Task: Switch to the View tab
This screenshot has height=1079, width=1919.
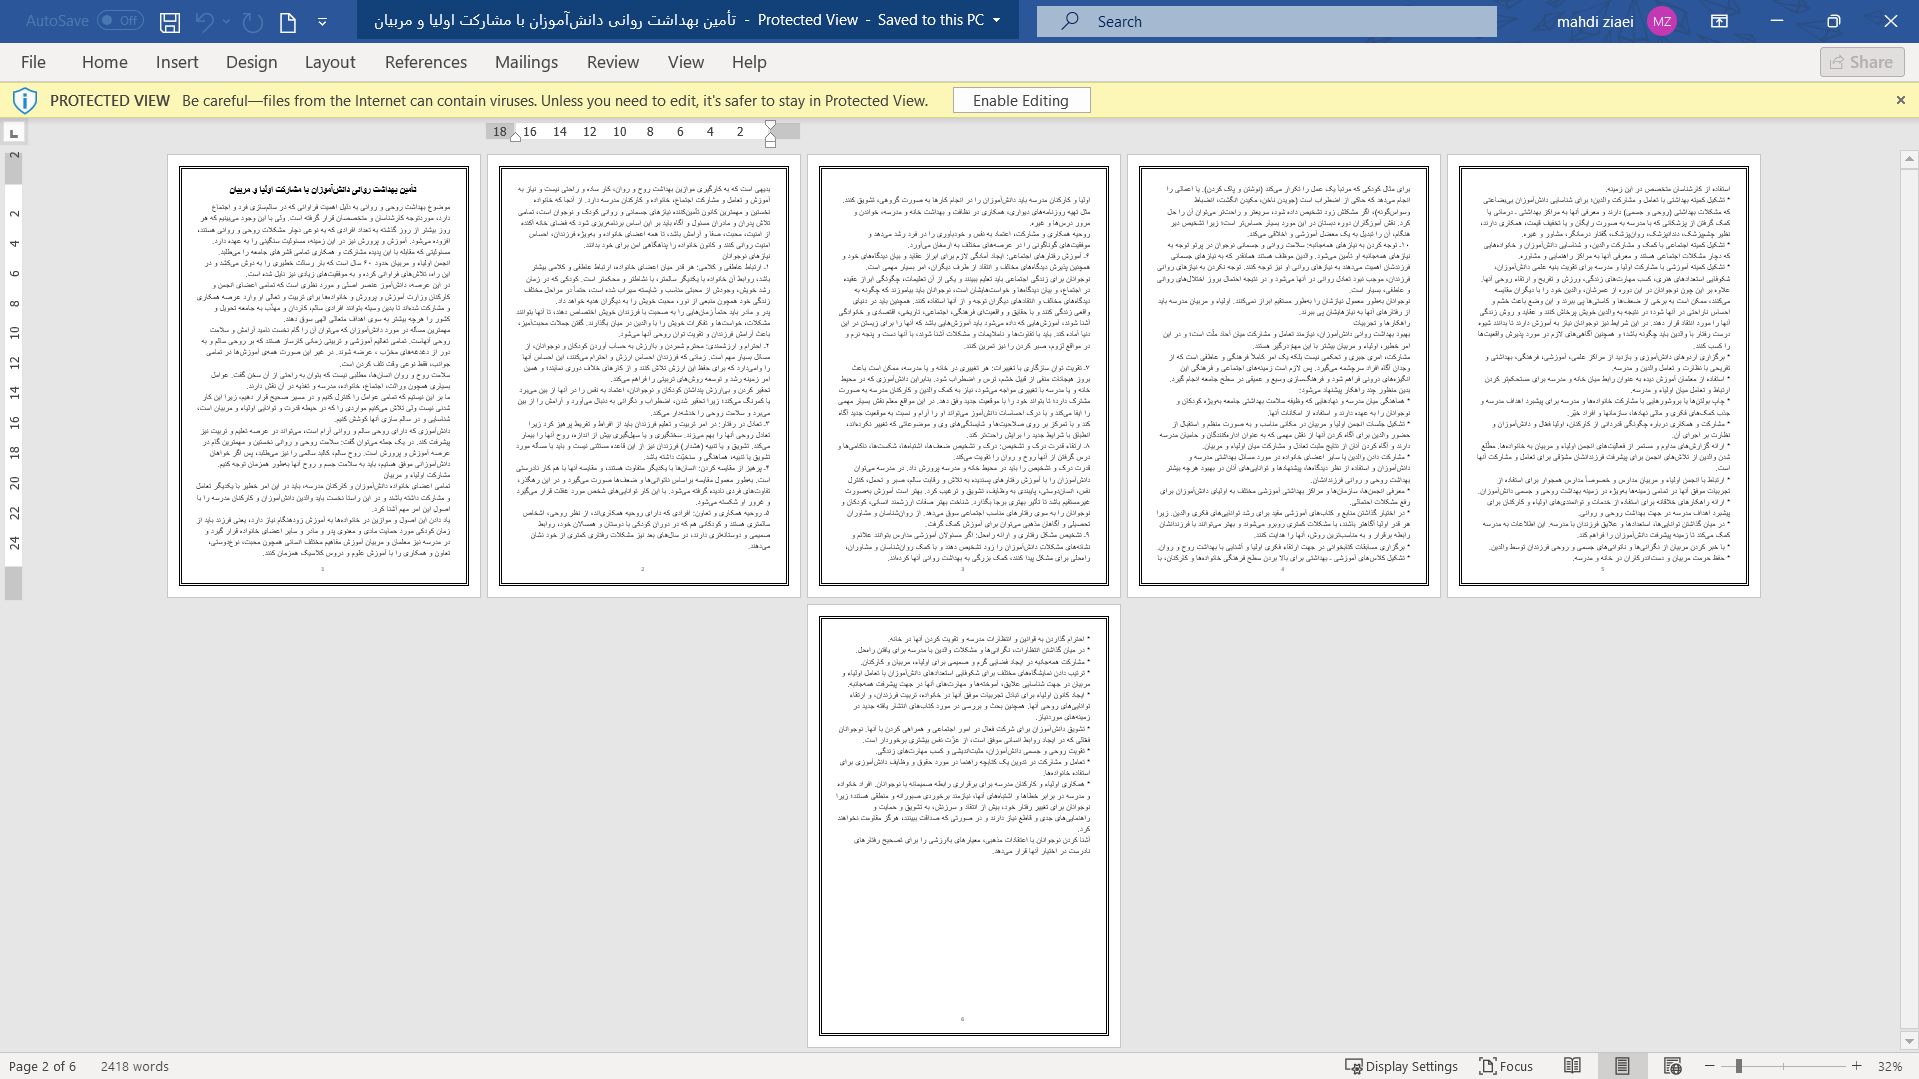Action: pos(686,62)
